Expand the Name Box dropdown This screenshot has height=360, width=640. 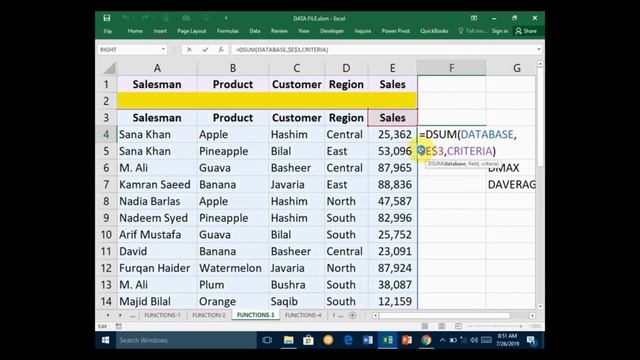pos(163,49)
